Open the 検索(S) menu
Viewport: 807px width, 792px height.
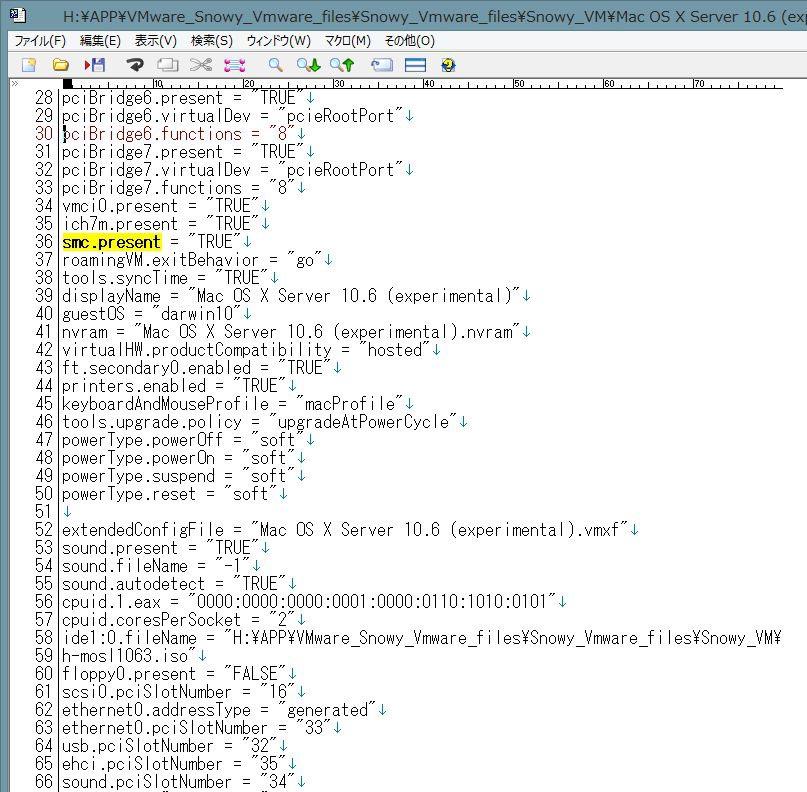pyautogui.click(x=212, y=41)
